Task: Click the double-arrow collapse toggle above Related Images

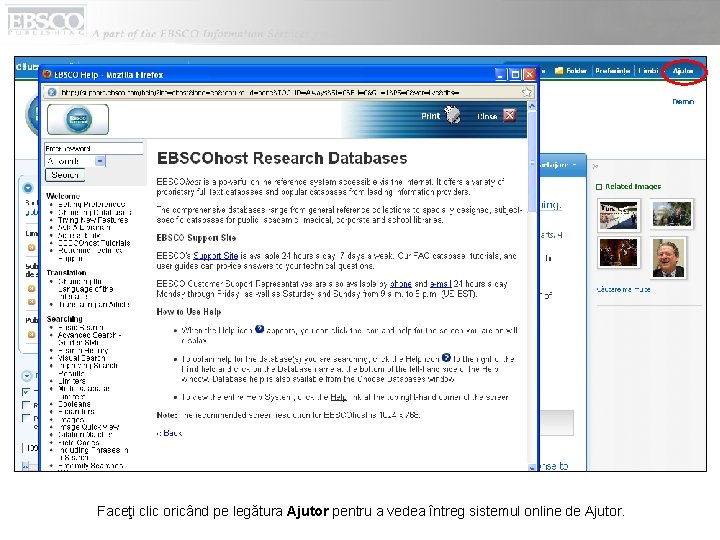Action: (x=595, y=166)
